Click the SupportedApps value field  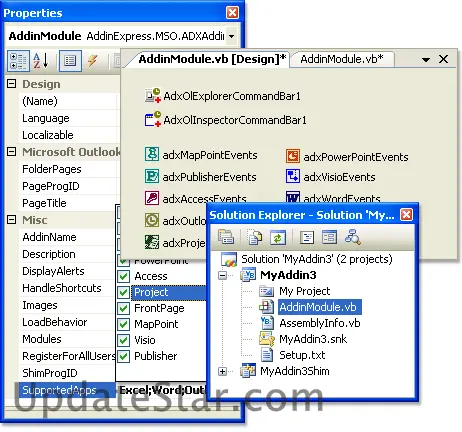162,390
